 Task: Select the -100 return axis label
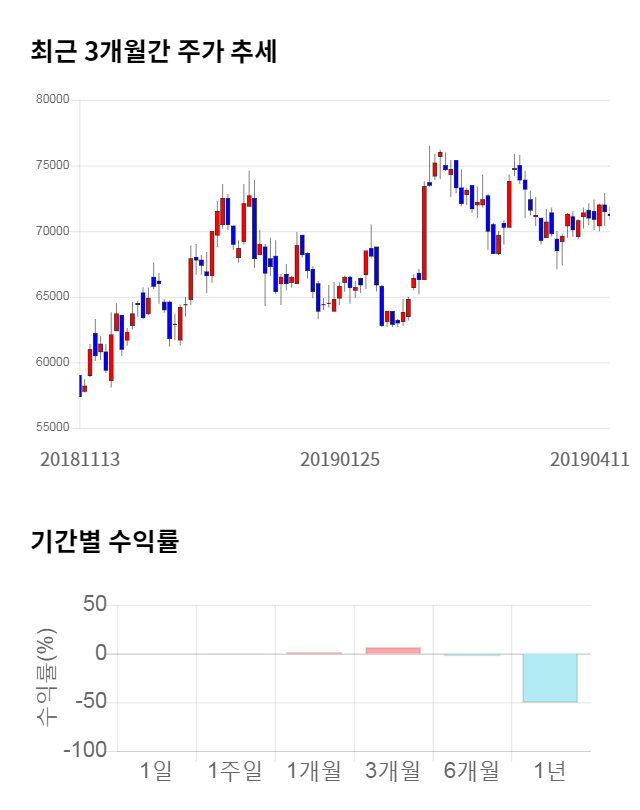[x=82, y=750]
